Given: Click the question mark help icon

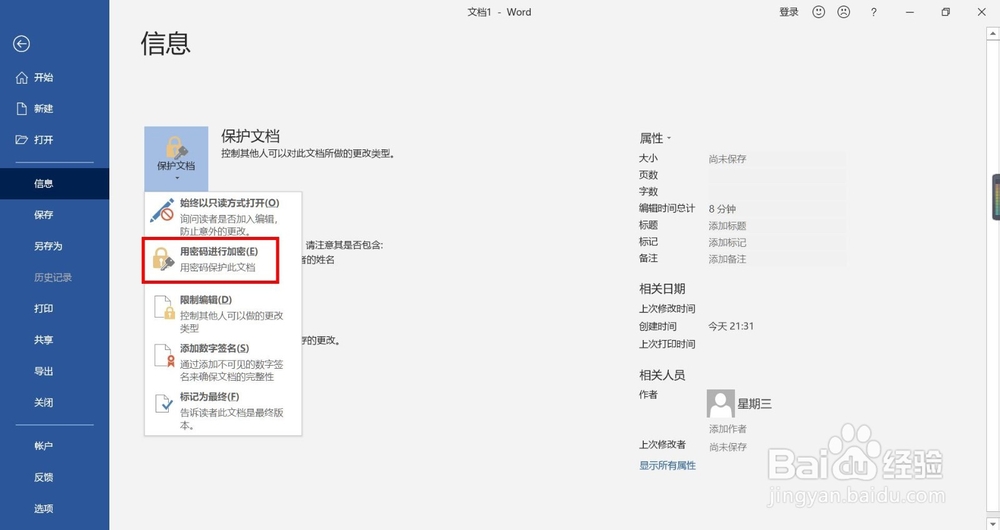Looking at the screenshot, I should [874, 12].
